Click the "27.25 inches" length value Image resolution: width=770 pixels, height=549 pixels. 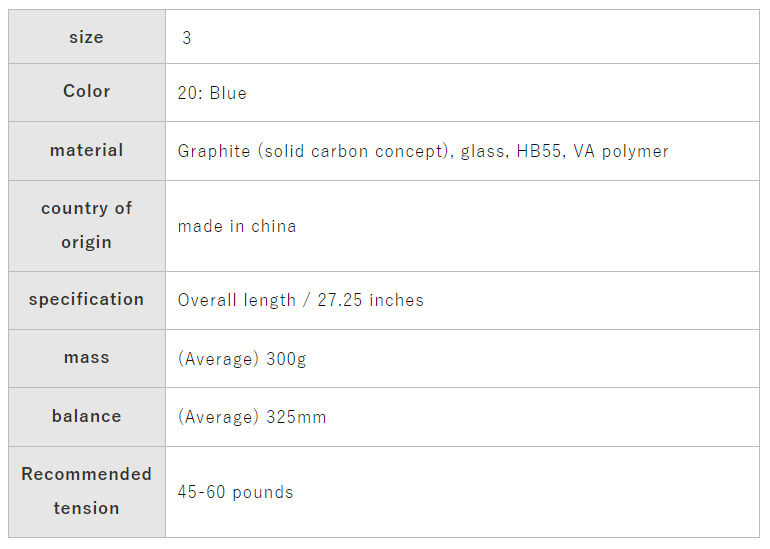[370, 300]
